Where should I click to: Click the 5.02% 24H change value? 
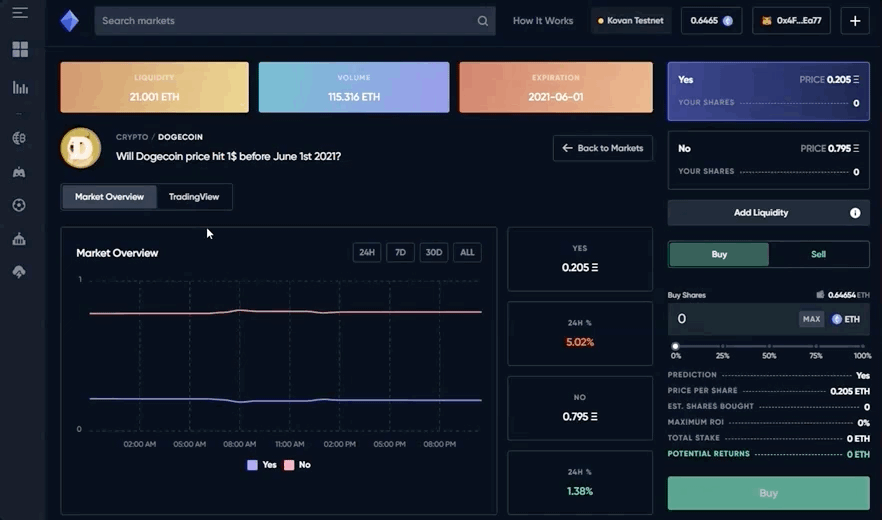tap(580, 342)
